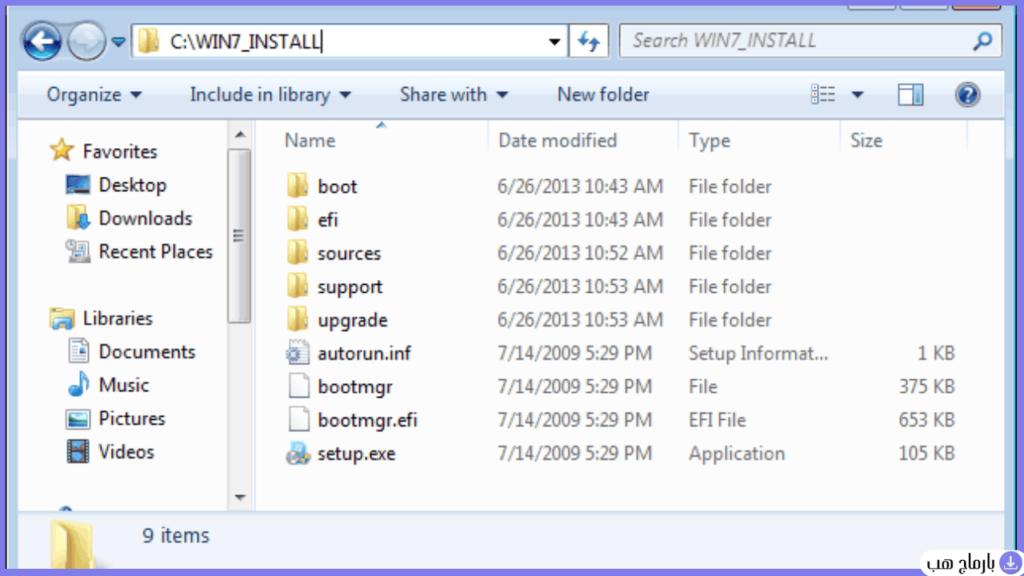Sort by the Size column header
The height and width of the screenshot is (576, 1024).
coord(866,140)
